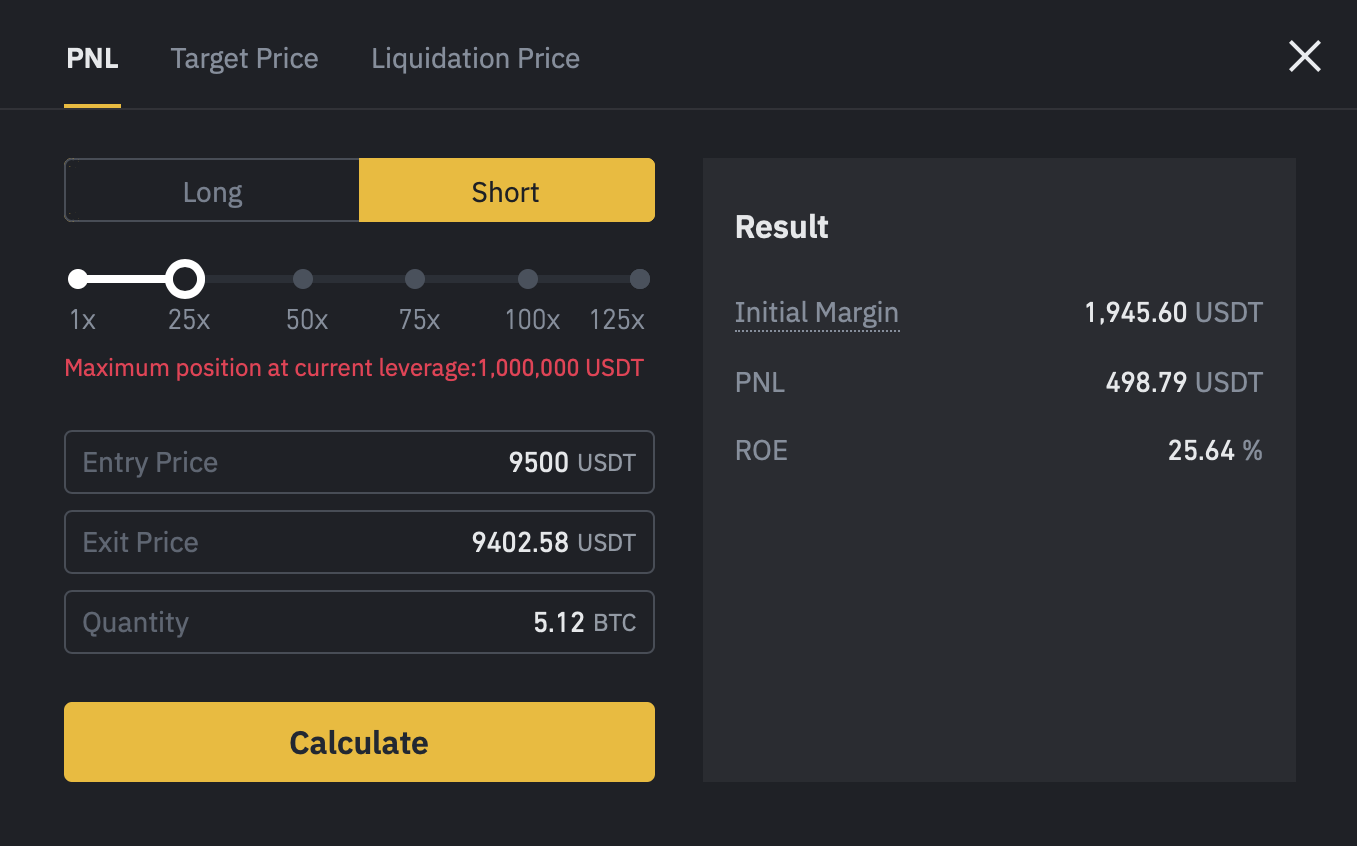Click the Entry Price input field
The image size is (1357, 846).
point(359,462)
